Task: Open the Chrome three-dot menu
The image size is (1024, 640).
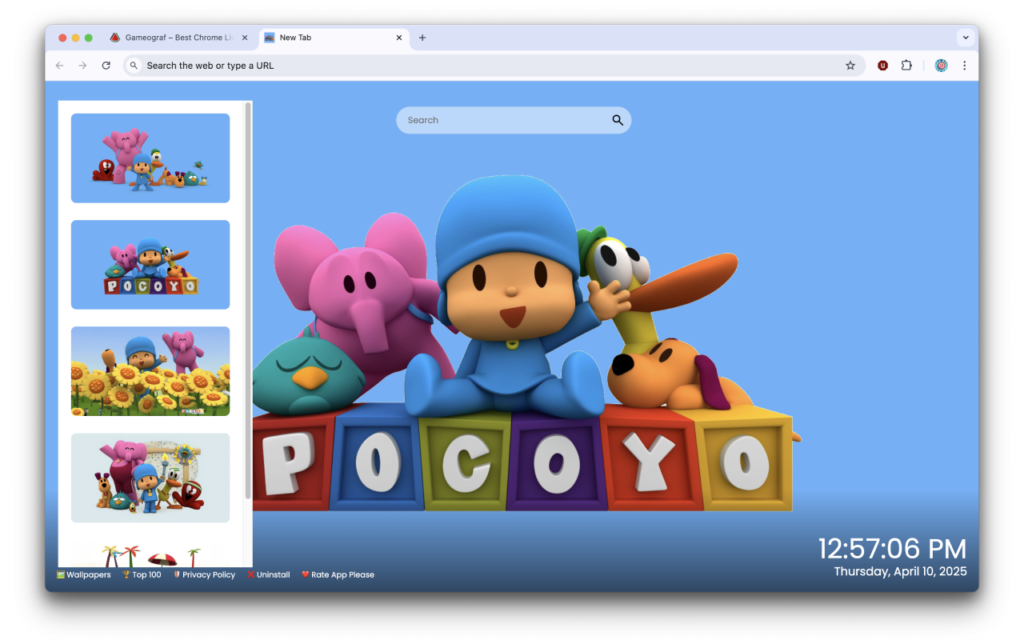Action: 964,65
